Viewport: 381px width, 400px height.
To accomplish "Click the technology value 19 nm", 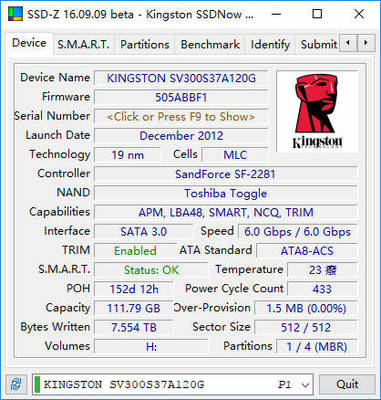I will [x=127, y=155].
